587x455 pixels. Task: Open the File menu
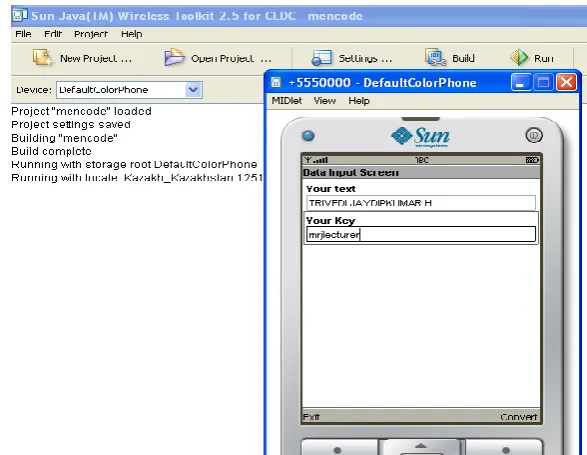point(23,34)
